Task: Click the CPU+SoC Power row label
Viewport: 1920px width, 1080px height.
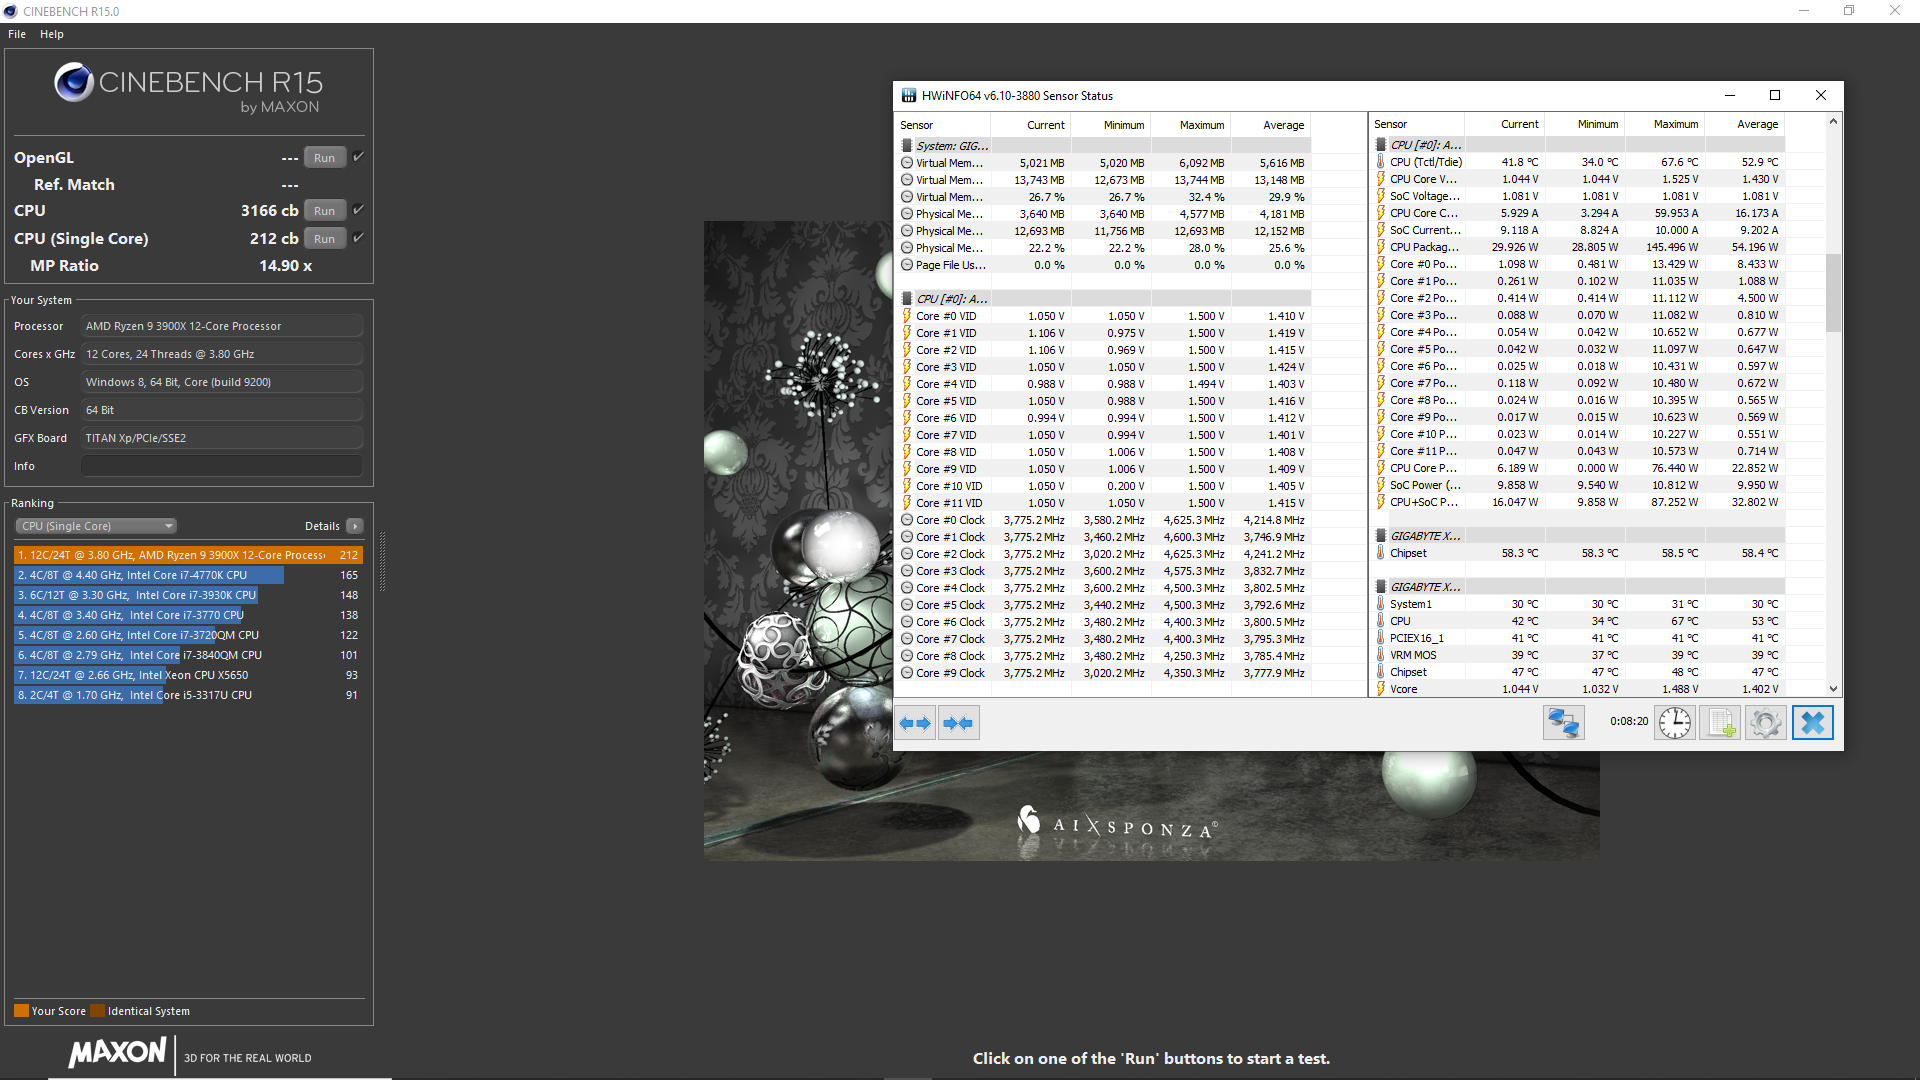Action: pyautogui.click(x=1424, y=502)
